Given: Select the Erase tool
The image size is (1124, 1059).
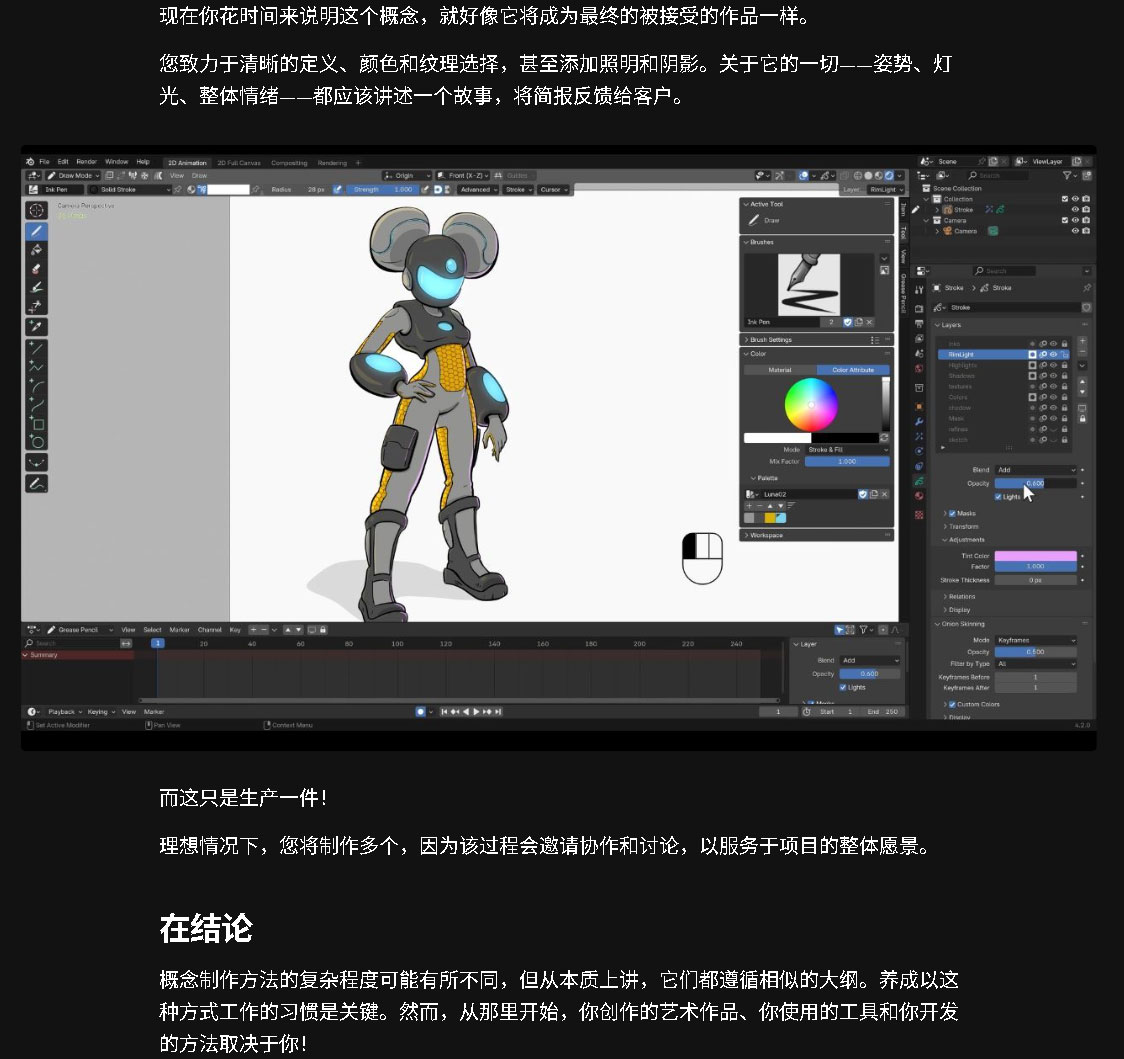Looking at the screenshot, I should 37,269.
